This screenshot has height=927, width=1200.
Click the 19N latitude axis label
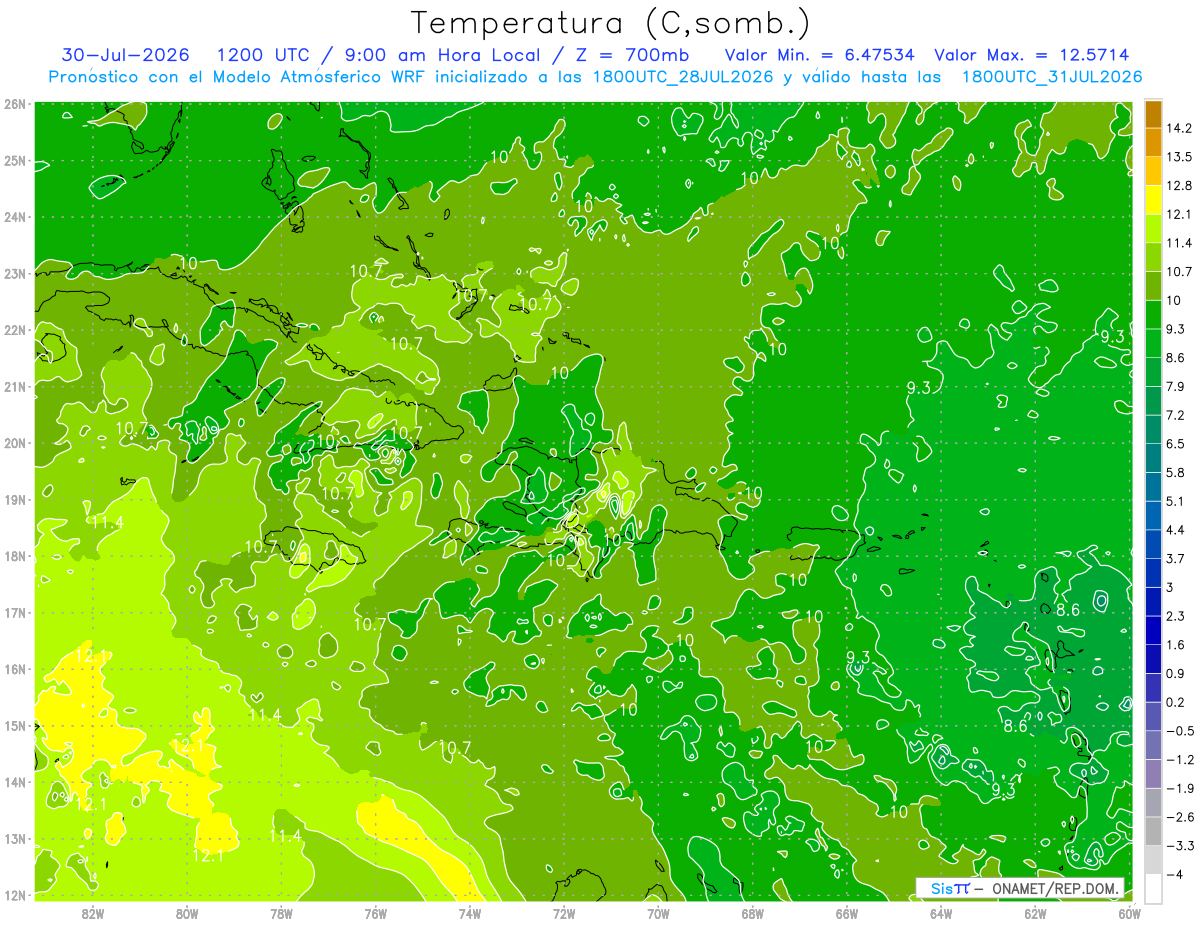click(x=14, y=500)
